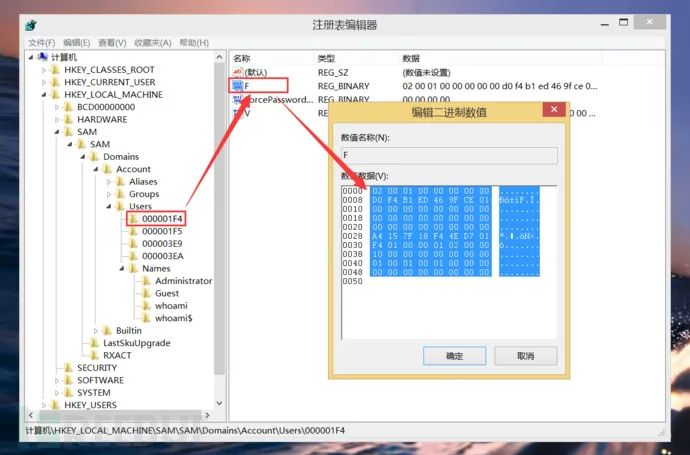Click hex row offset 0028 in editor
690x455 pixels.
(x=352, y=236)
